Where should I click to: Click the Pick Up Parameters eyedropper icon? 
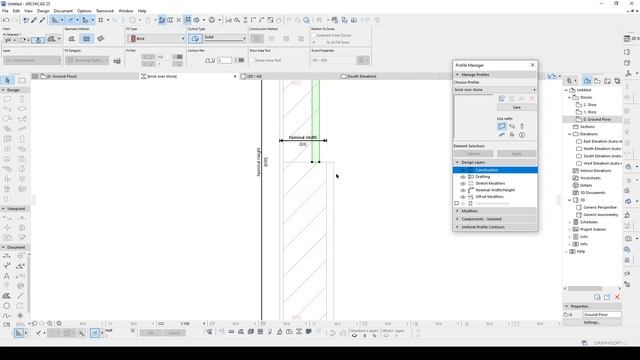point(34,20)
